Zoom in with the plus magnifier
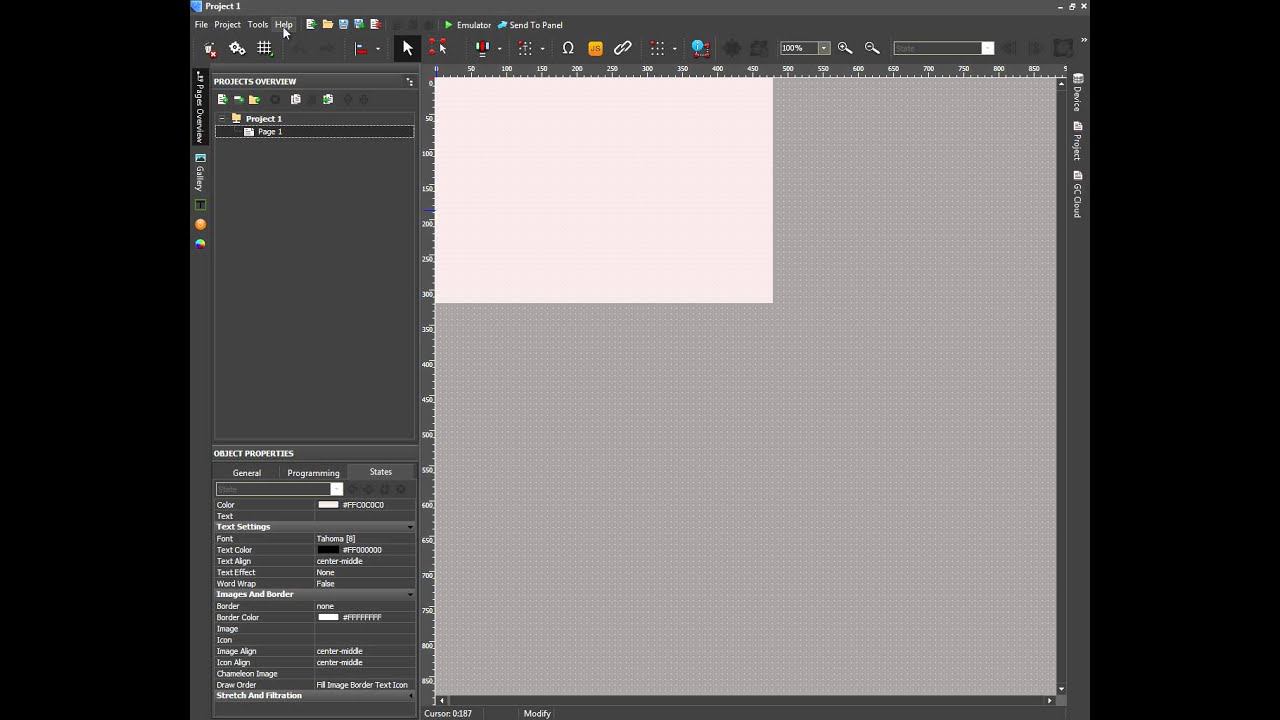This screenshot has height=720, width=1280. pos(845,48)
